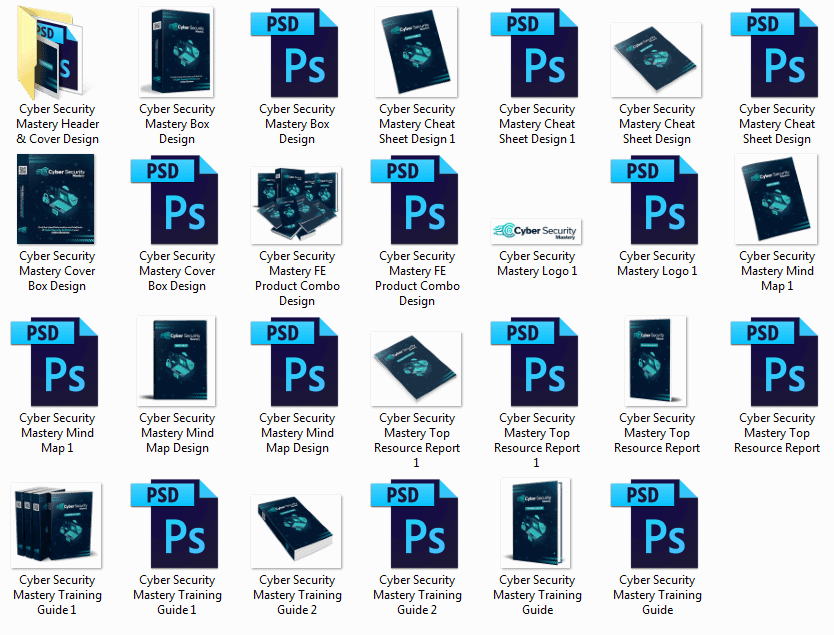Select the Logo 1 PSD file icon
Screen dimensions: 834x635
(654, 199)
